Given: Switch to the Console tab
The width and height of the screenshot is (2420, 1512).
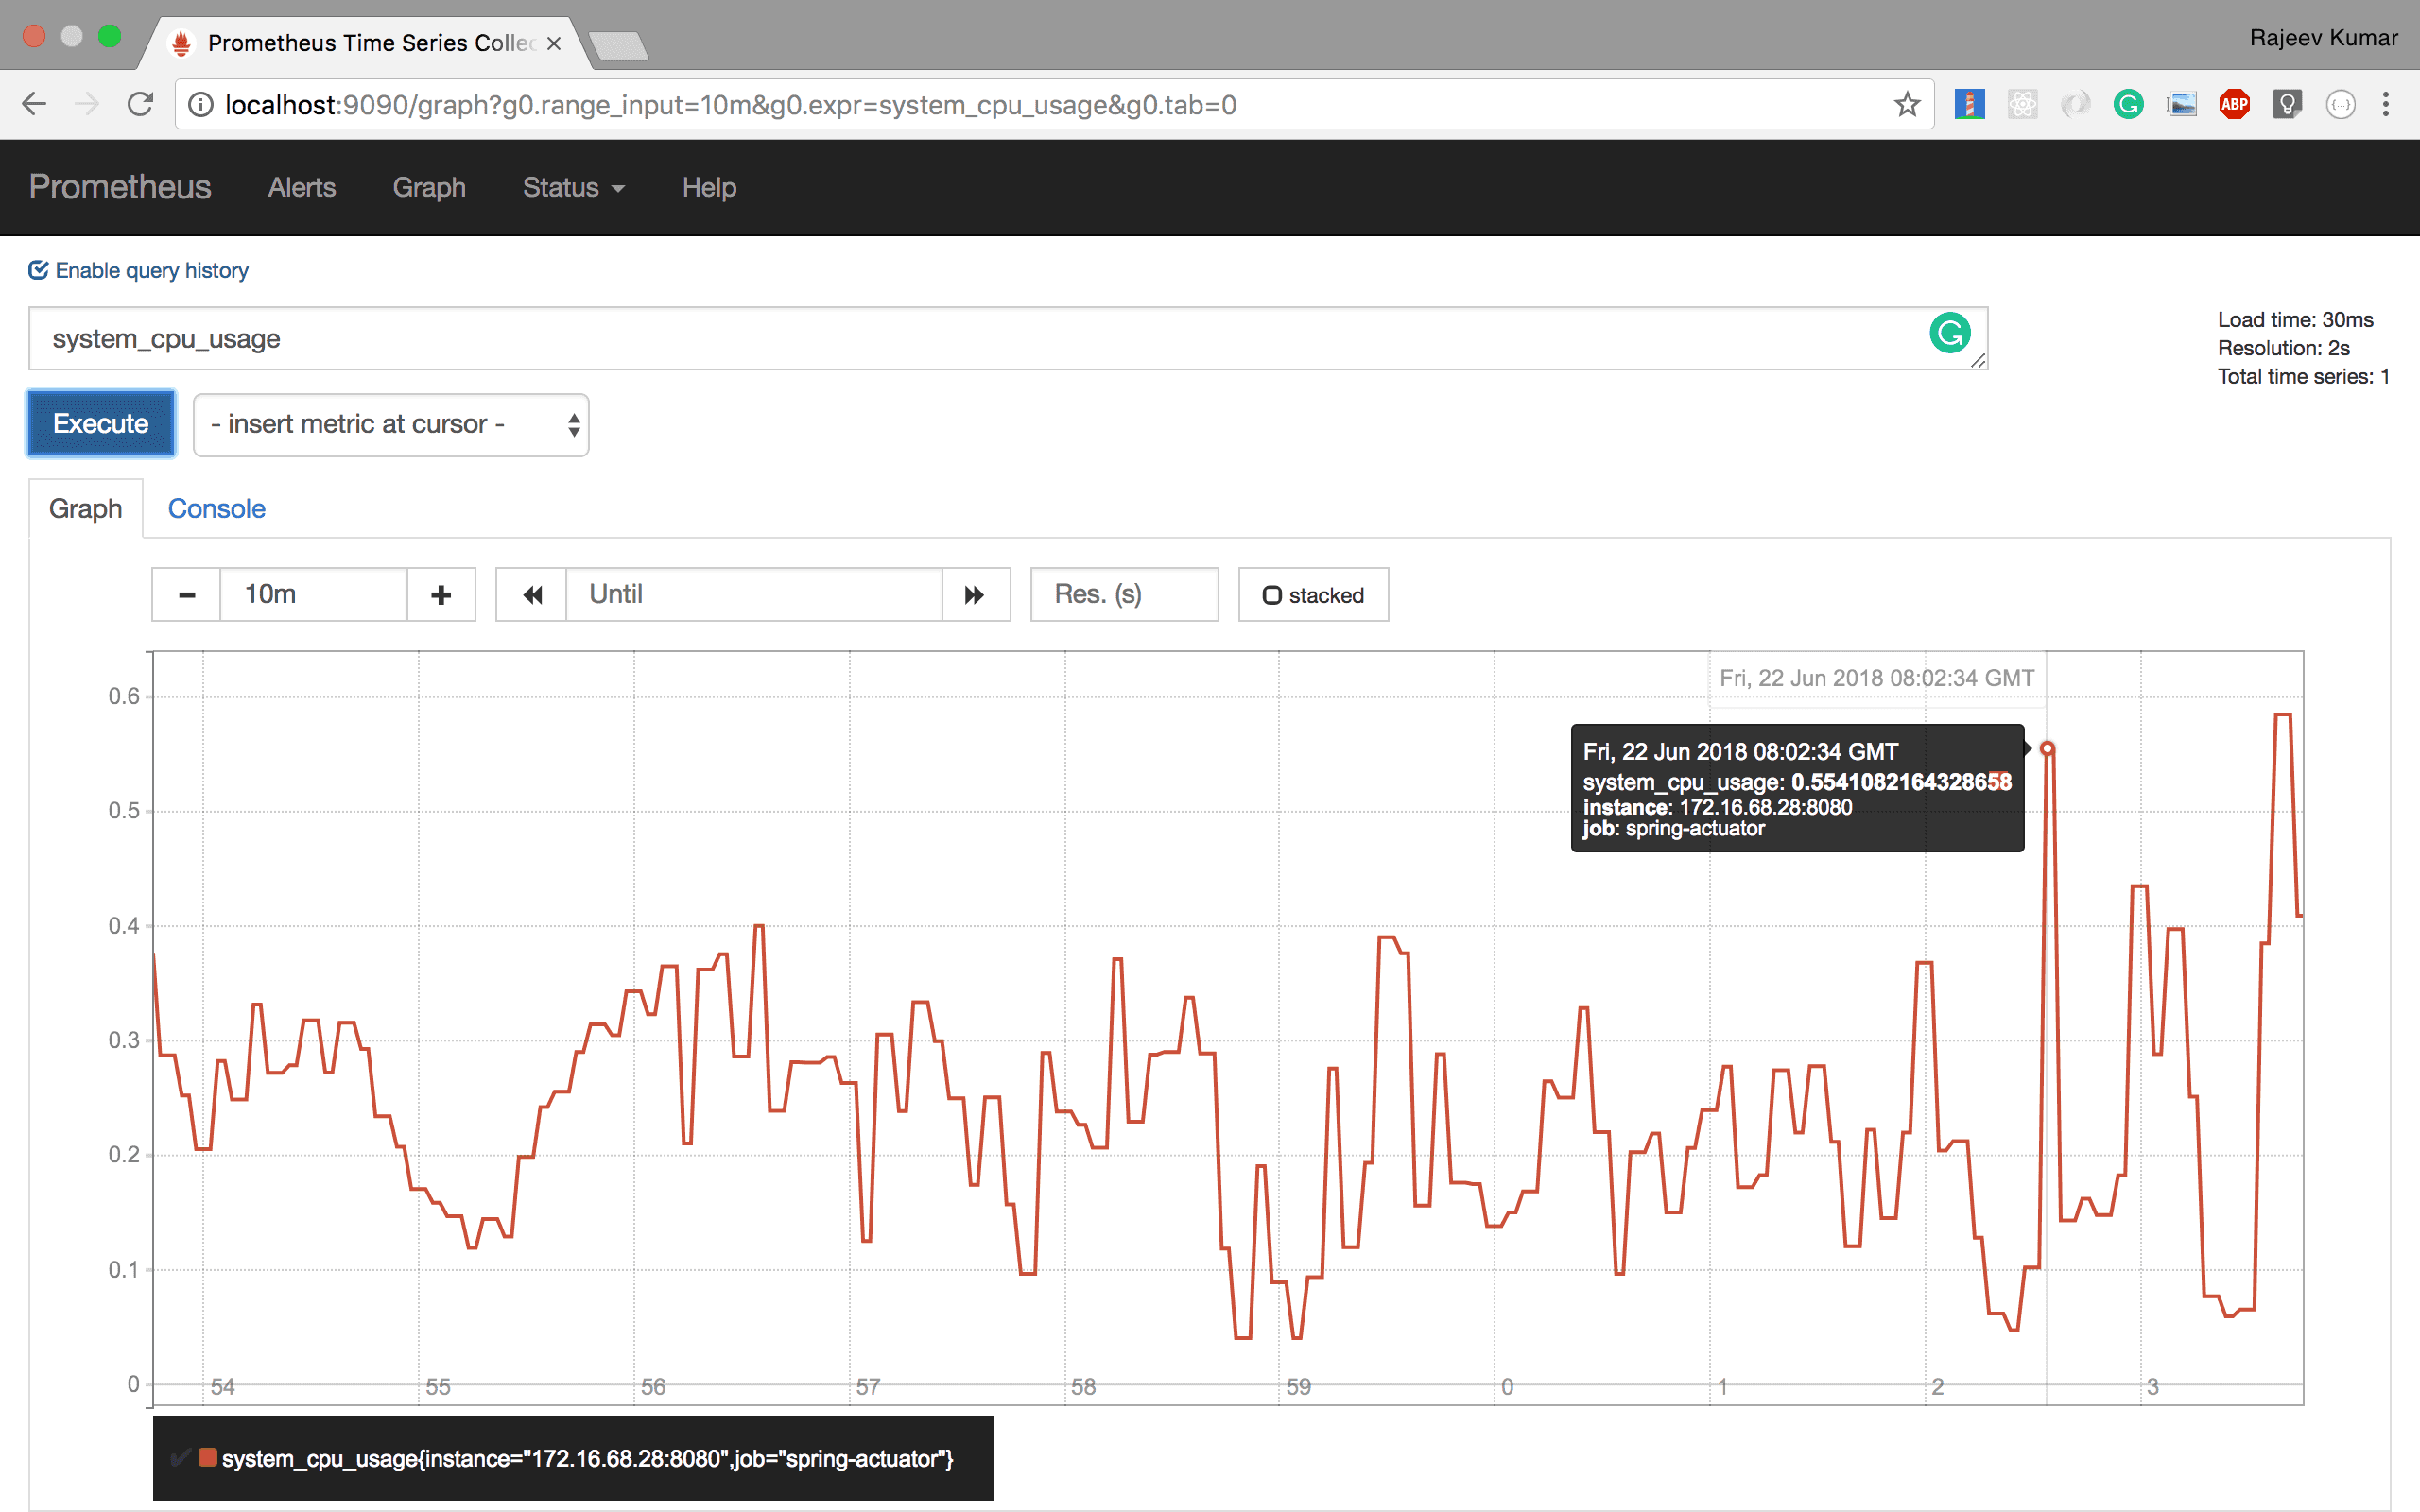Looking at the screenshot, I should pyautogui.click(x=216, y=508).
